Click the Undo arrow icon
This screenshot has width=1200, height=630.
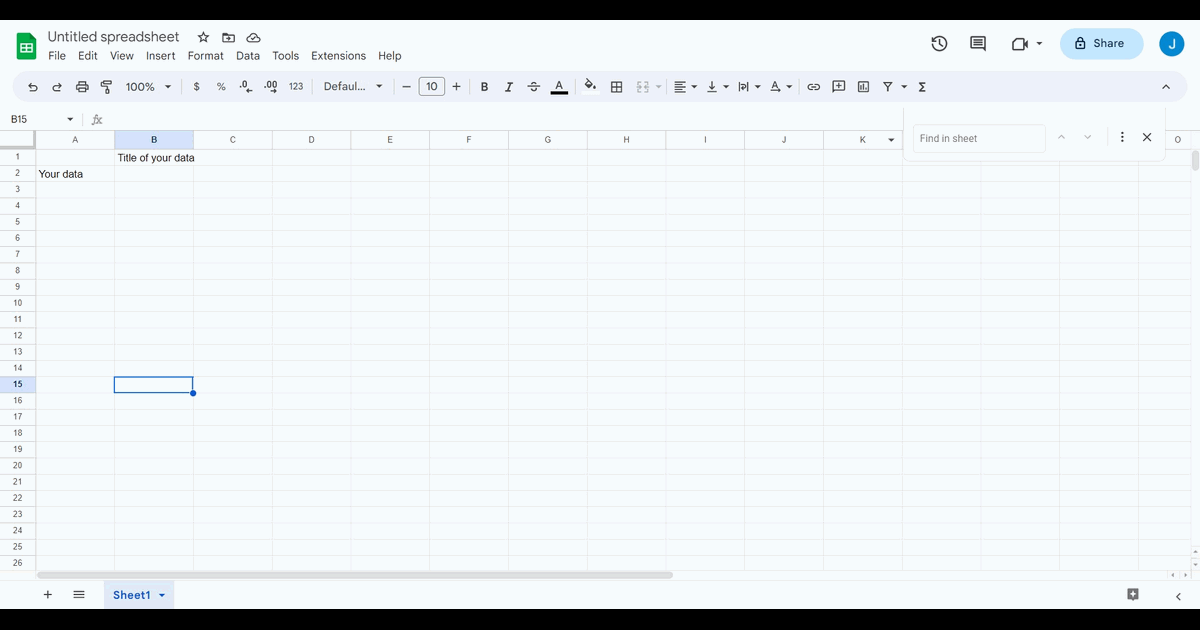(x=33, y=87)
